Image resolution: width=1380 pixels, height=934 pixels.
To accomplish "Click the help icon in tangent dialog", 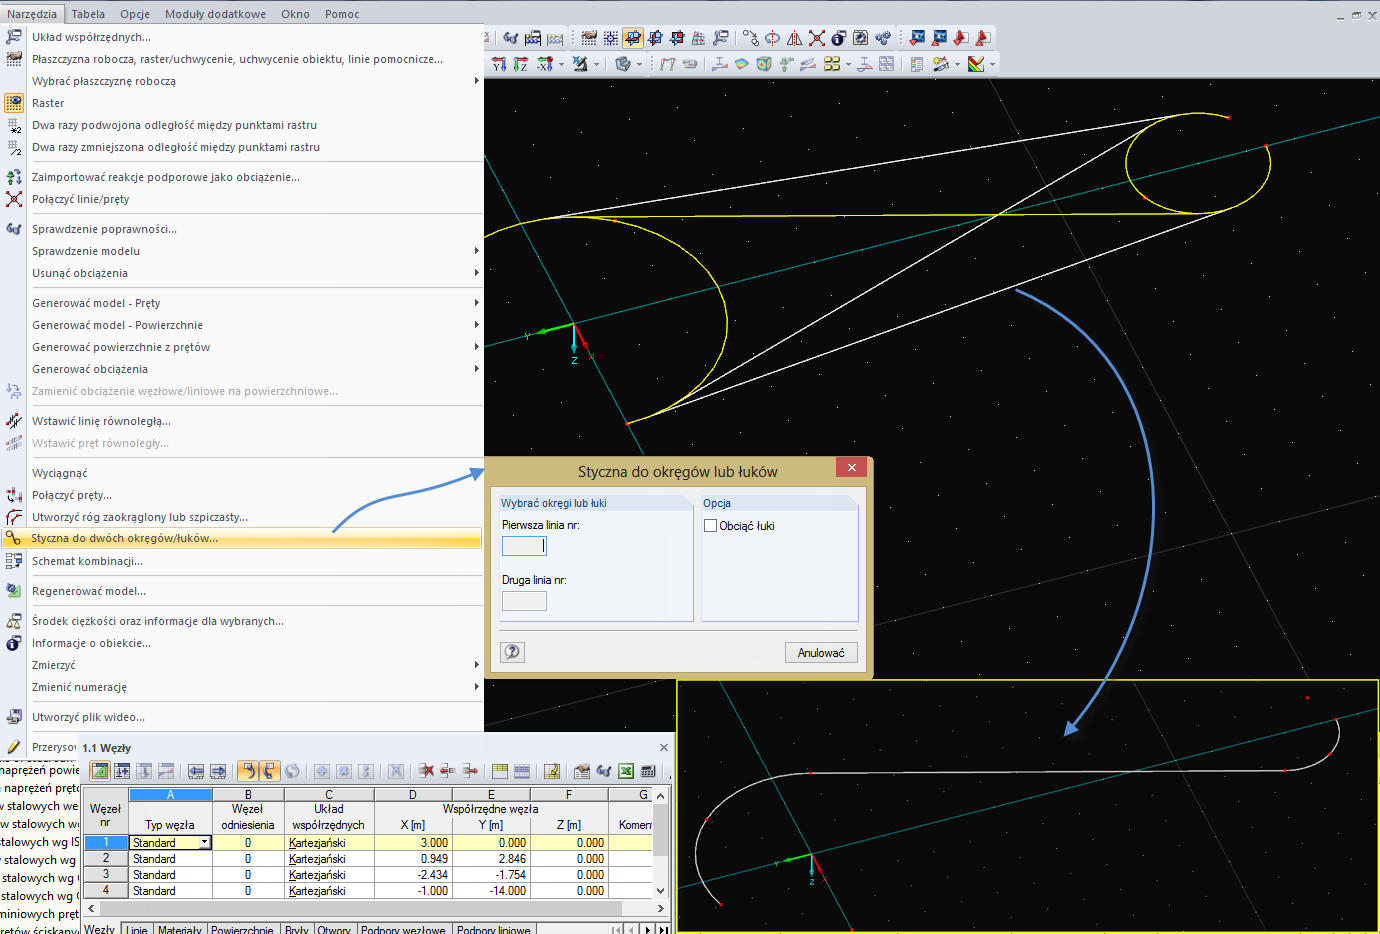I will click(x=512, y=652).
